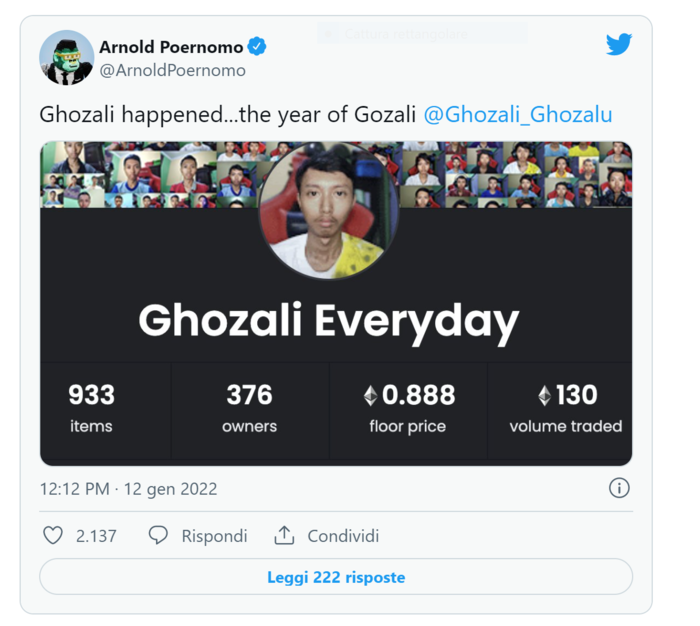
Task: Click the share upload icon
Action: [x=284, y=536]
